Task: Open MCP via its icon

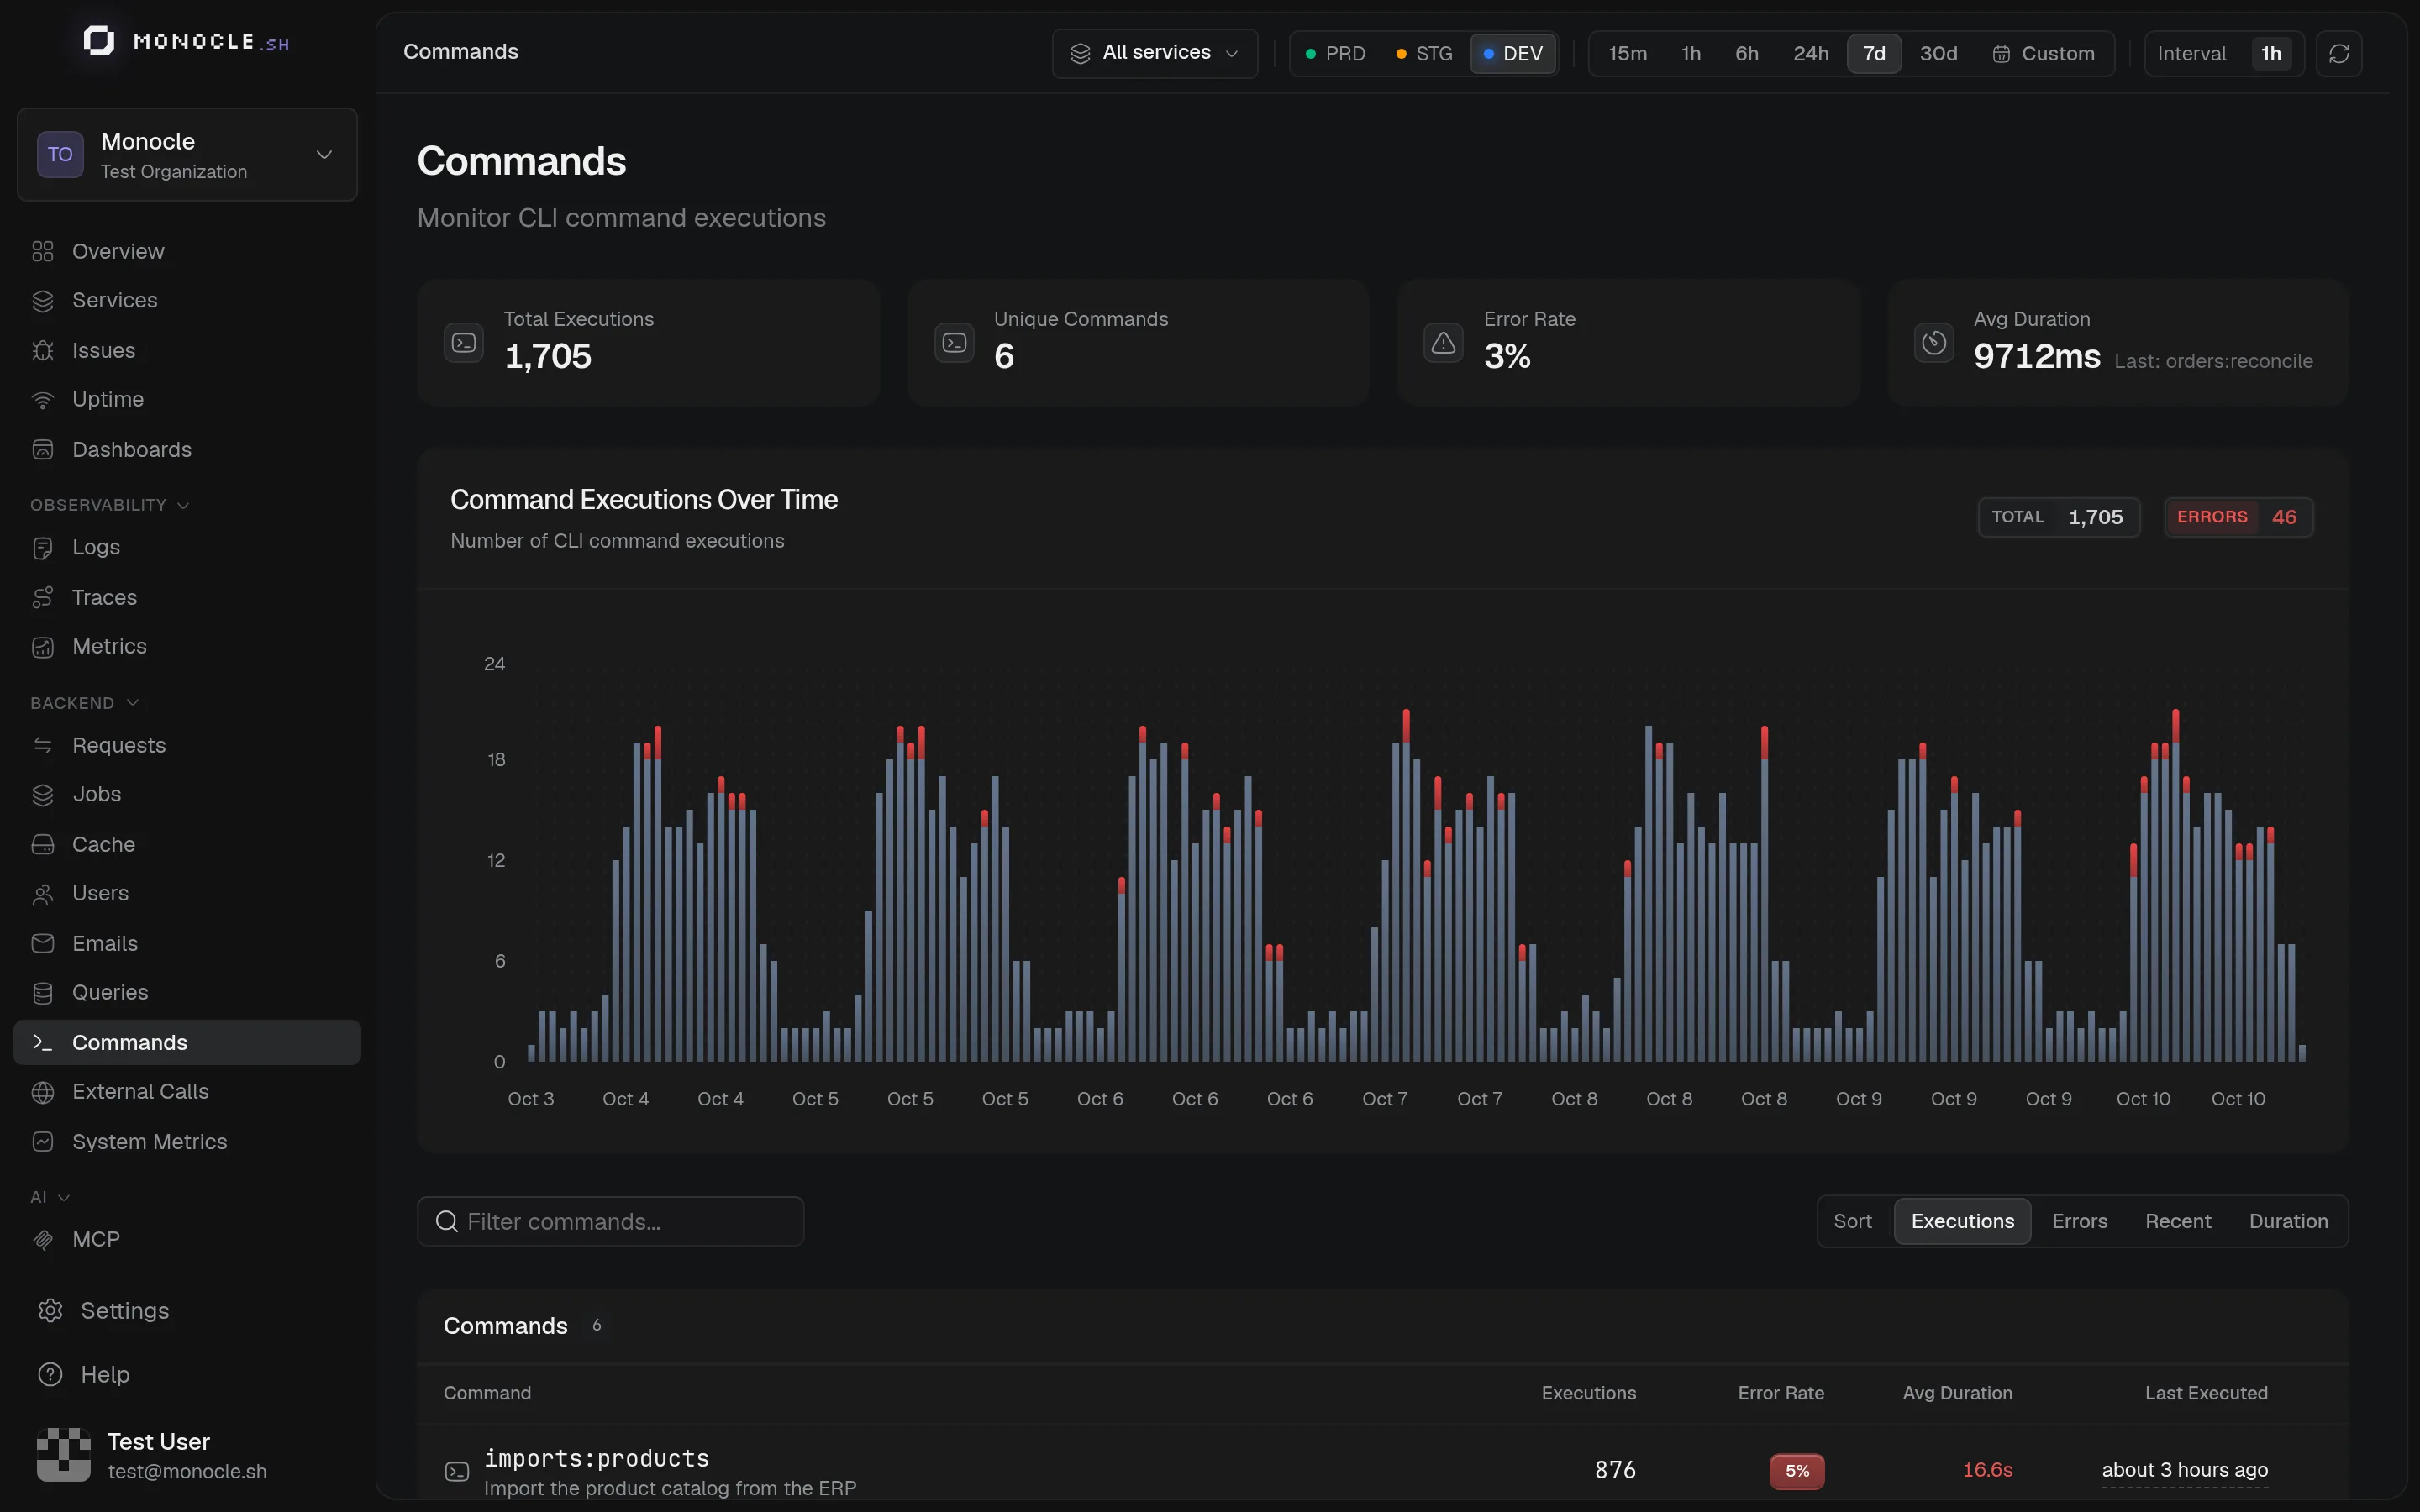Action: click(42, 1240)
